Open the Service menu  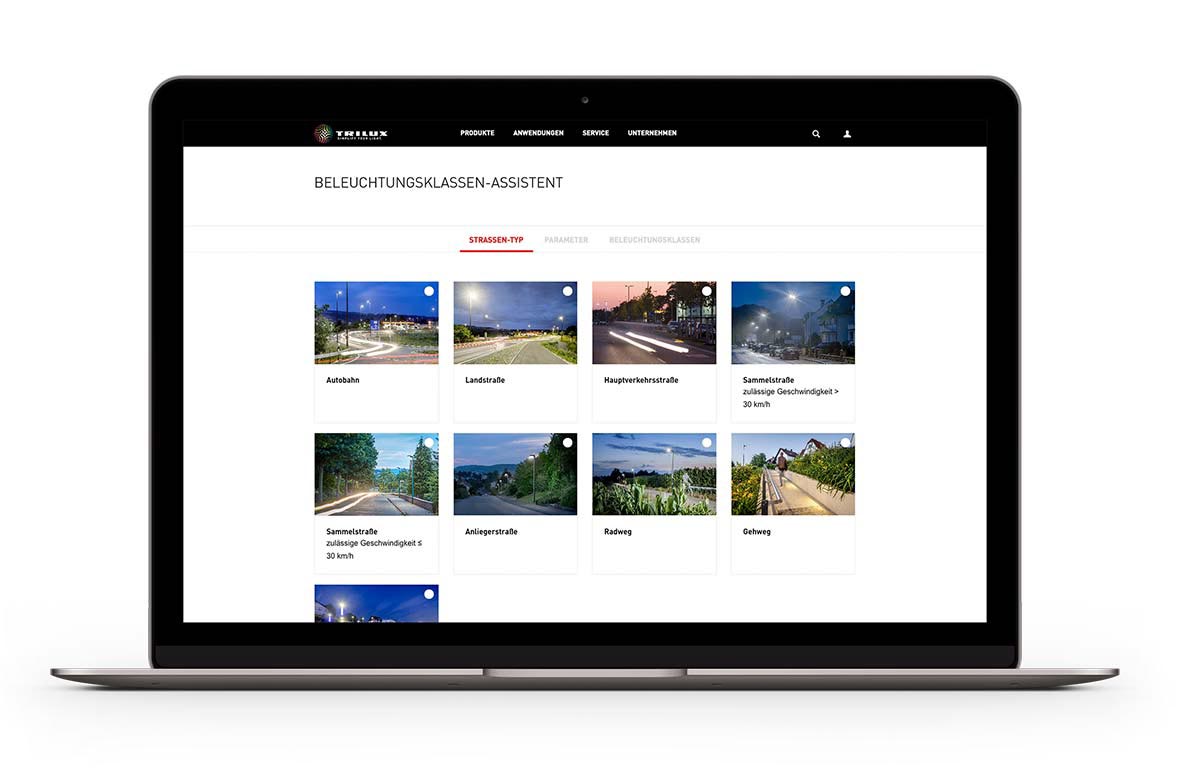[595, 133]
